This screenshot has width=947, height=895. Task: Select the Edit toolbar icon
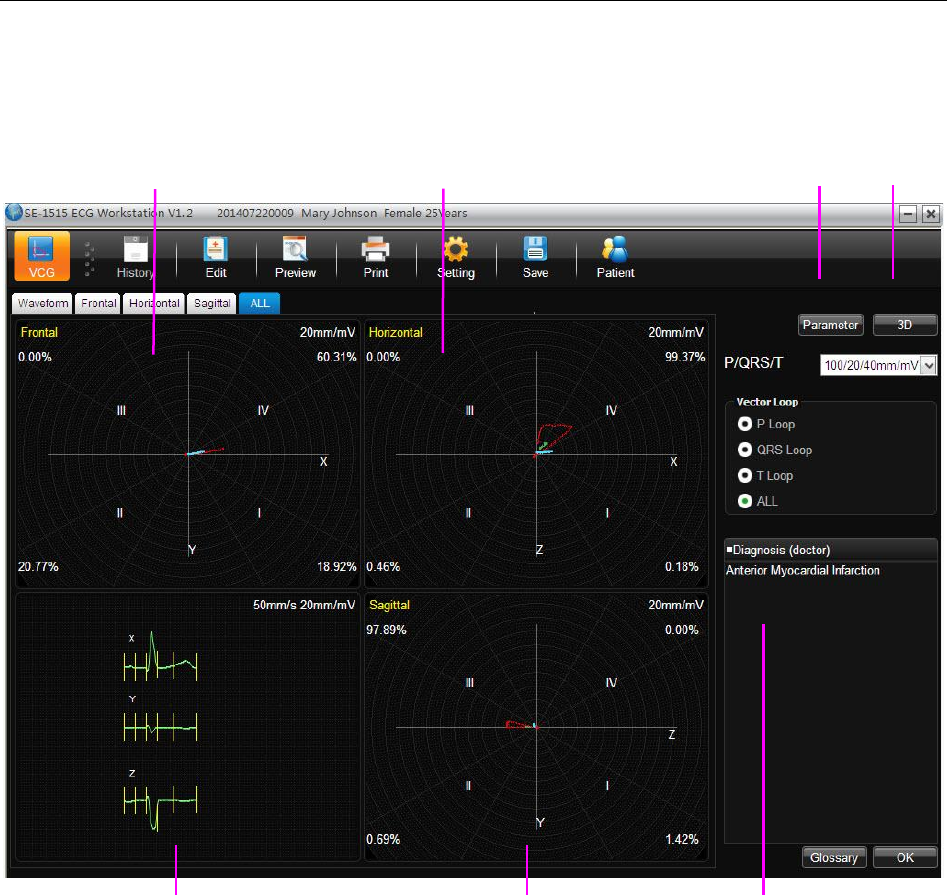(x=216, y=257)
